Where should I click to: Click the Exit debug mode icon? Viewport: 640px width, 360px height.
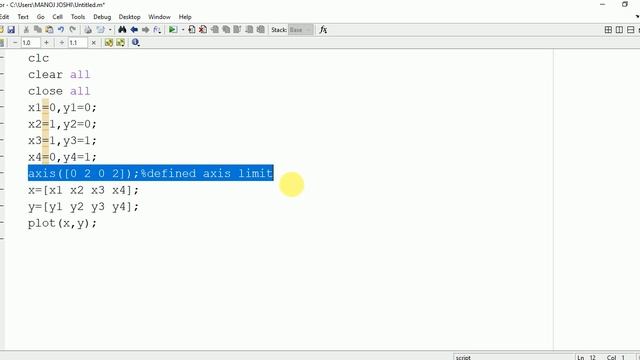pos(260,30)
